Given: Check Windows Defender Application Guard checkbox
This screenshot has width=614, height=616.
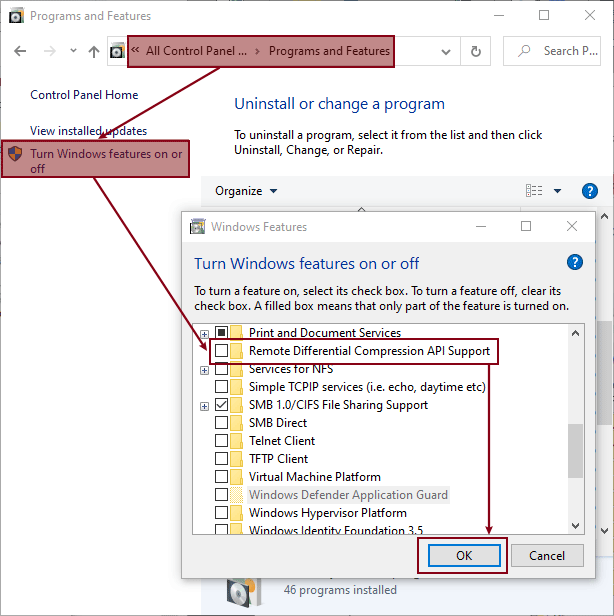Looking at the screenshot, I should click(x=222, y=495).
